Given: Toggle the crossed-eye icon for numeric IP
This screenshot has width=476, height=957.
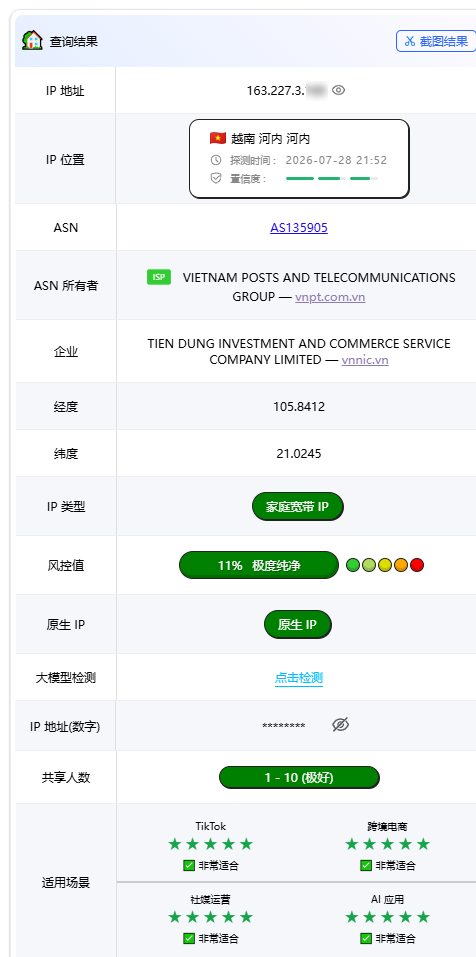Looking at the screenshot, I should [x=341, y=724].
